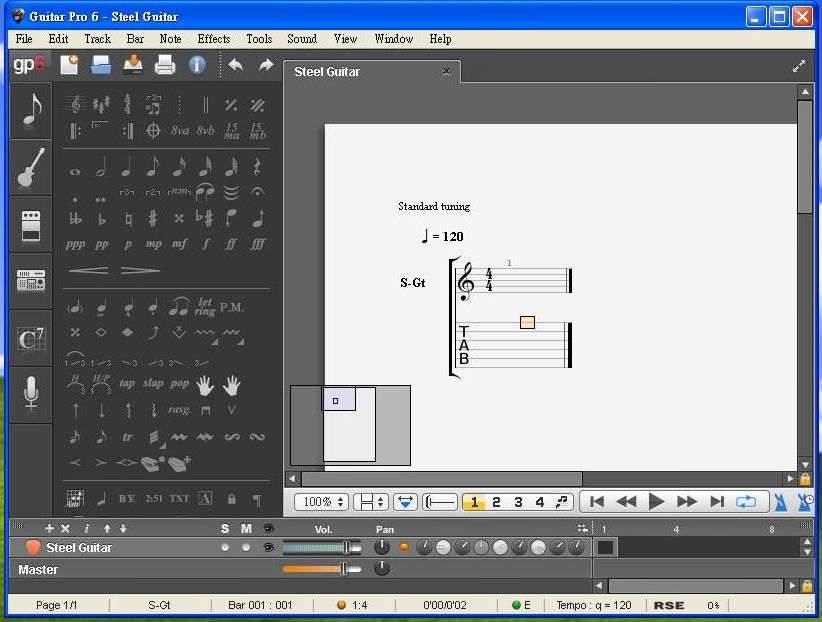Create a new file with the New document icon
The width and height of the screenshot is (822, 622).
click(69, 65)
